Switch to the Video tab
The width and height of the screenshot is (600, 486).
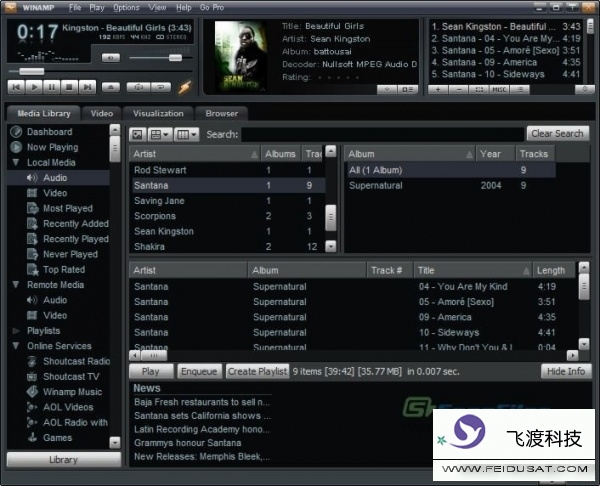pyautogui.click(x=102, y=114)
